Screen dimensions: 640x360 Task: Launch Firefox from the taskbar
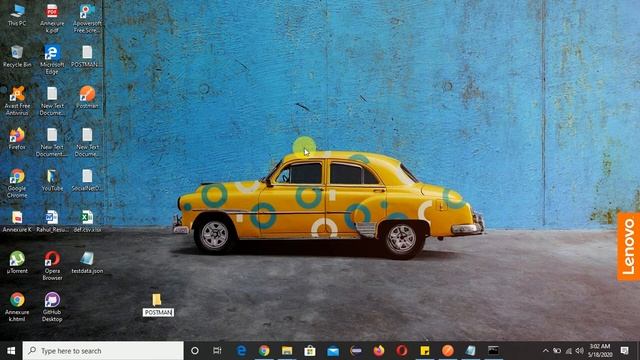[379, 351]
